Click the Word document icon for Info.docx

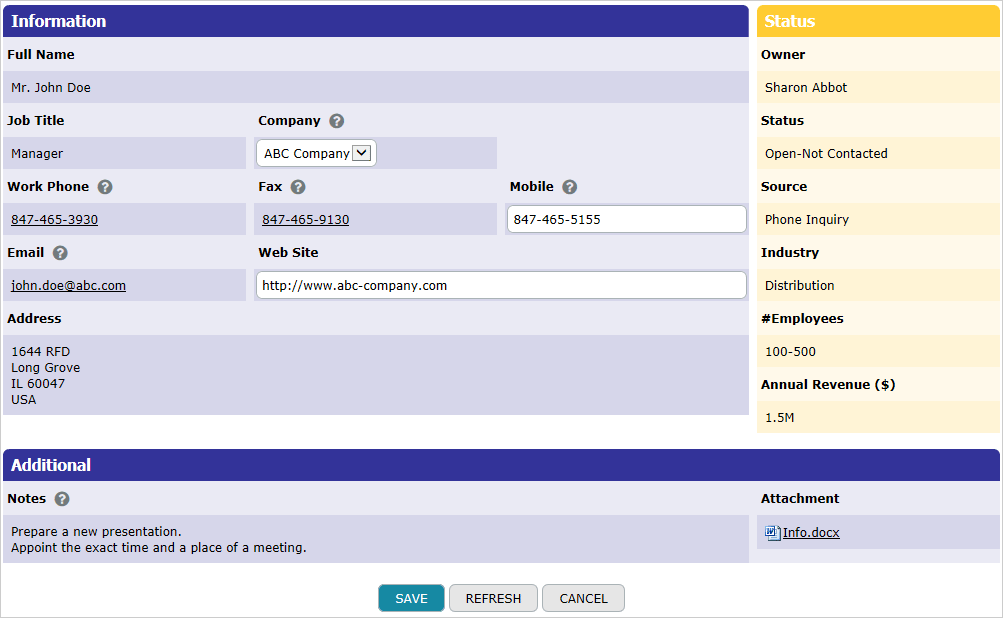pyautogui.click(x=773, y=532)
